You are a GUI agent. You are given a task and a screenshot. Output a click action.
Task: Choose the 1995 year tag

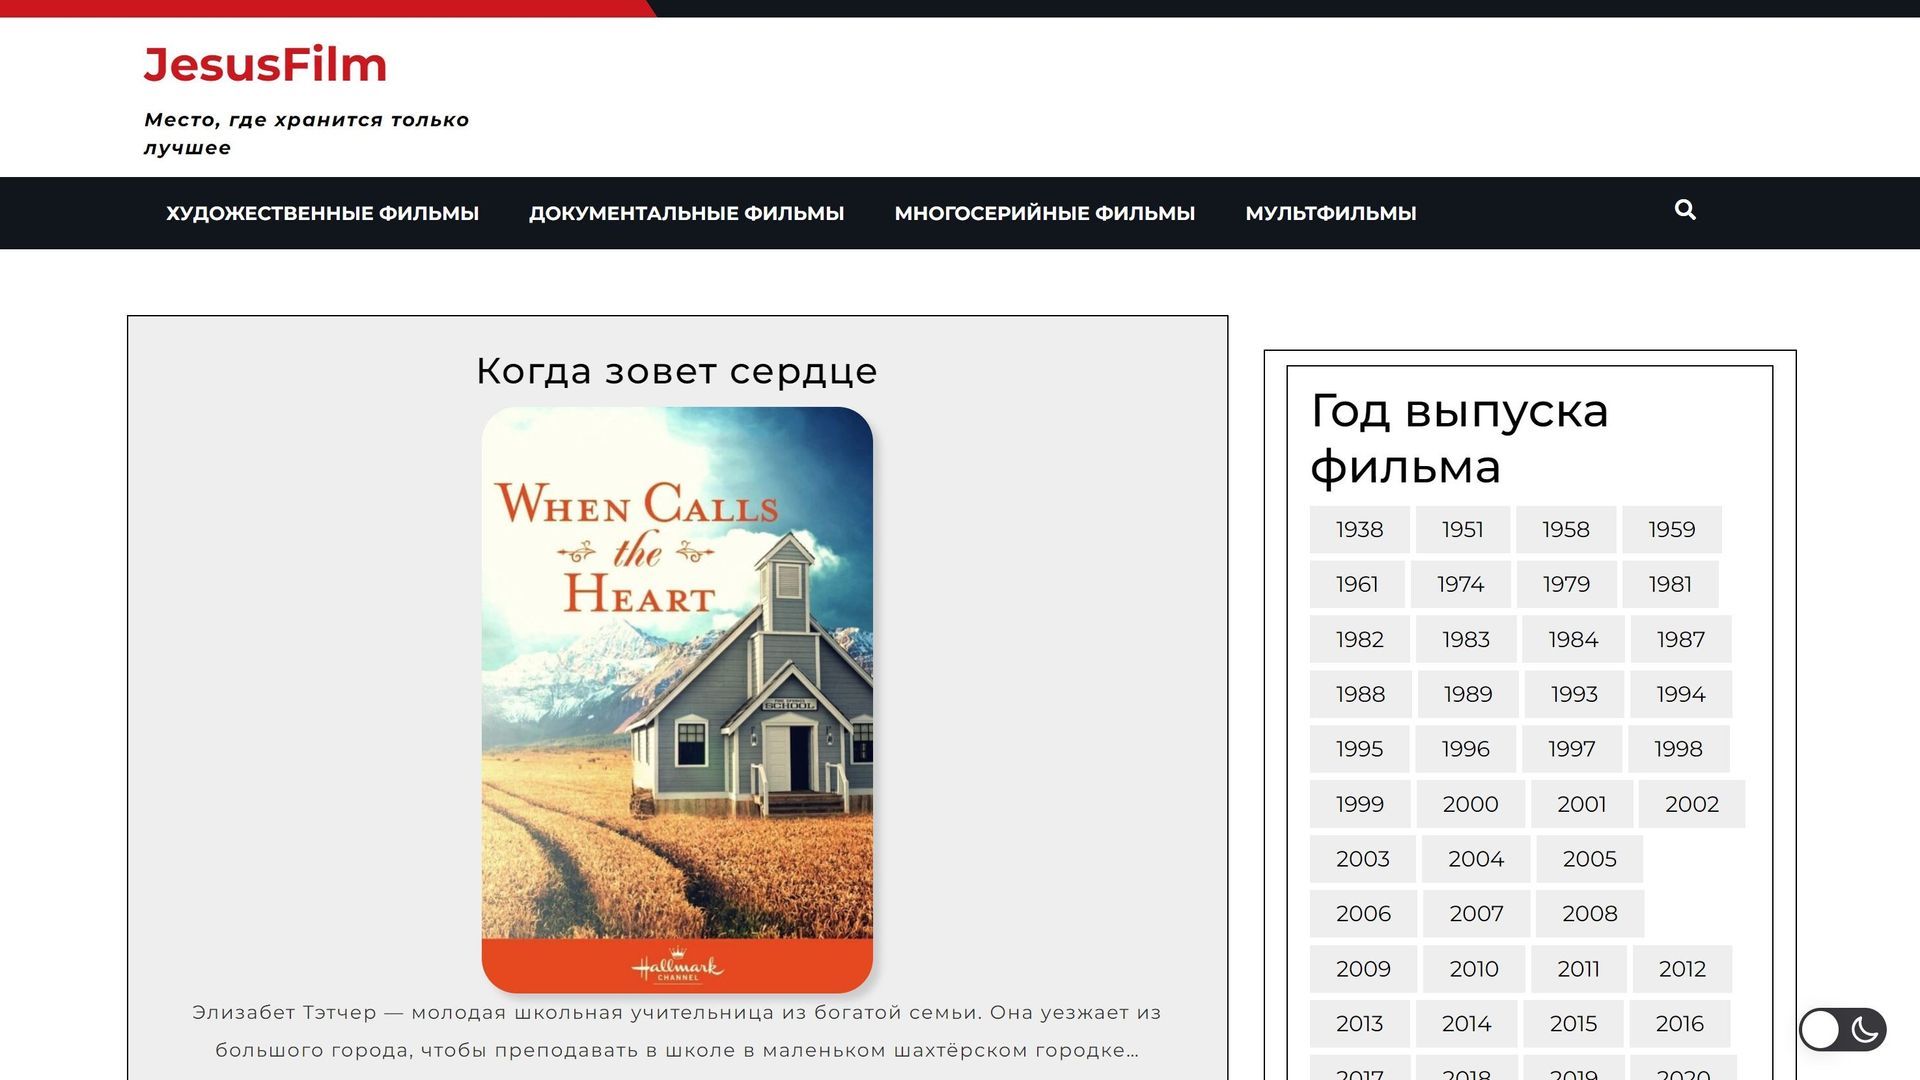click(x=1359, y=749)
